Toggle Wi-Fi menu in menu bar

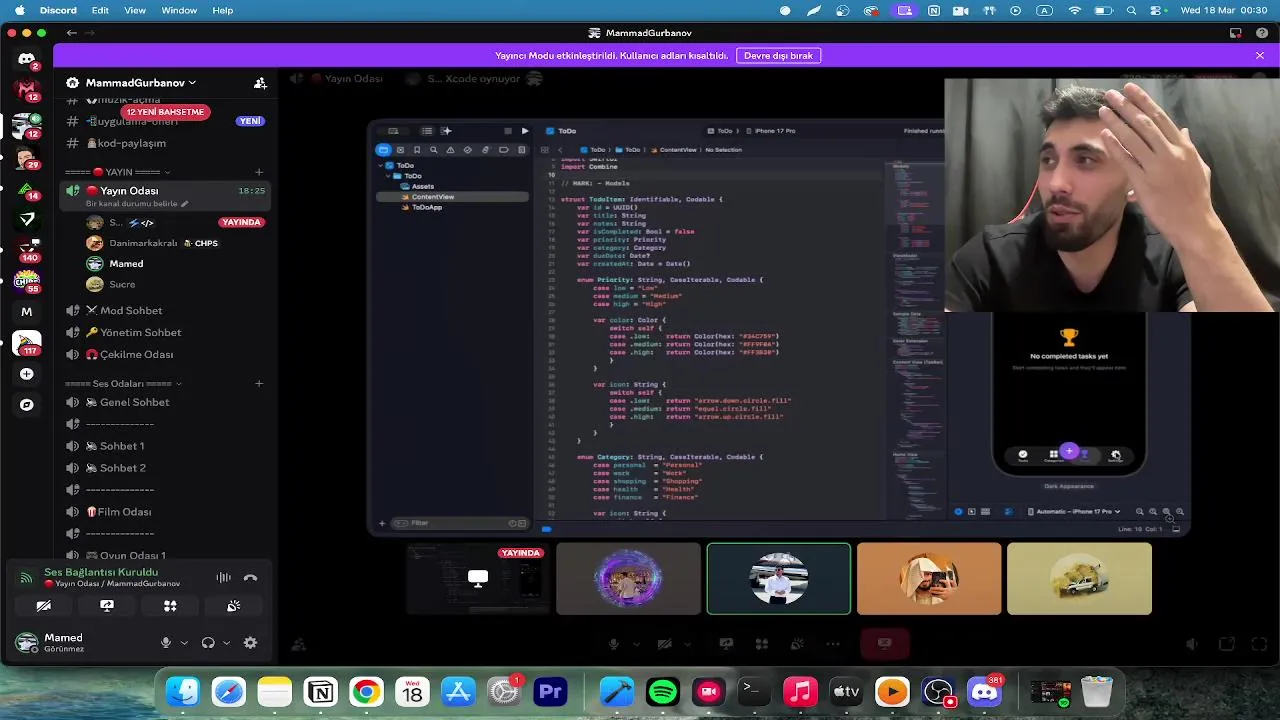[x=1075, y=10]
